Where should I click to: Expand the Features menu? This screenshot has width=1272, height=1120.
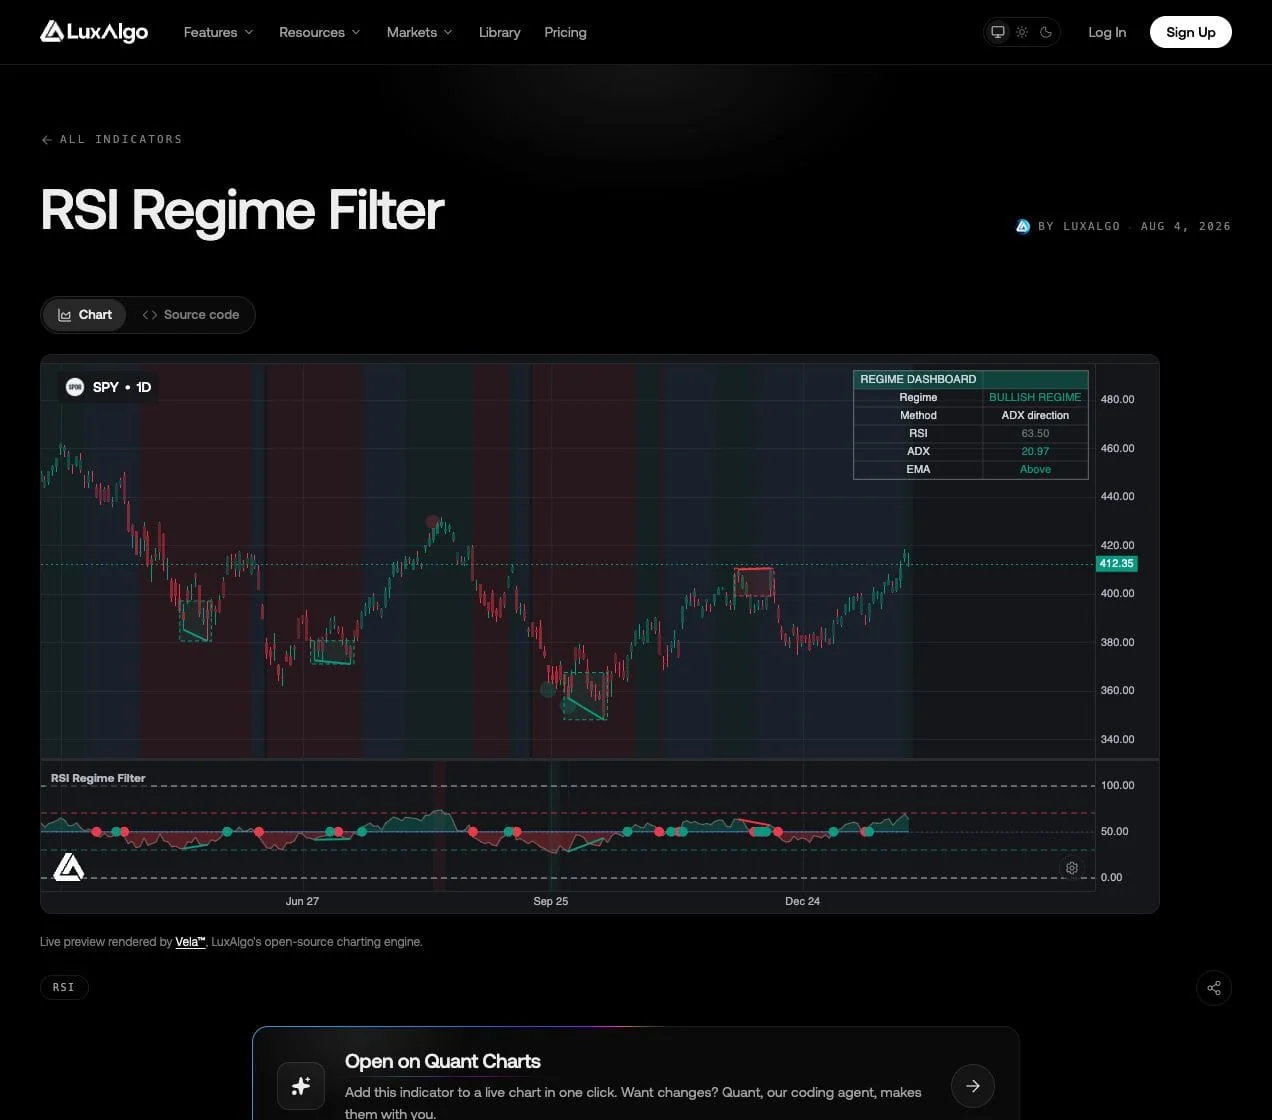pos(218,32)
